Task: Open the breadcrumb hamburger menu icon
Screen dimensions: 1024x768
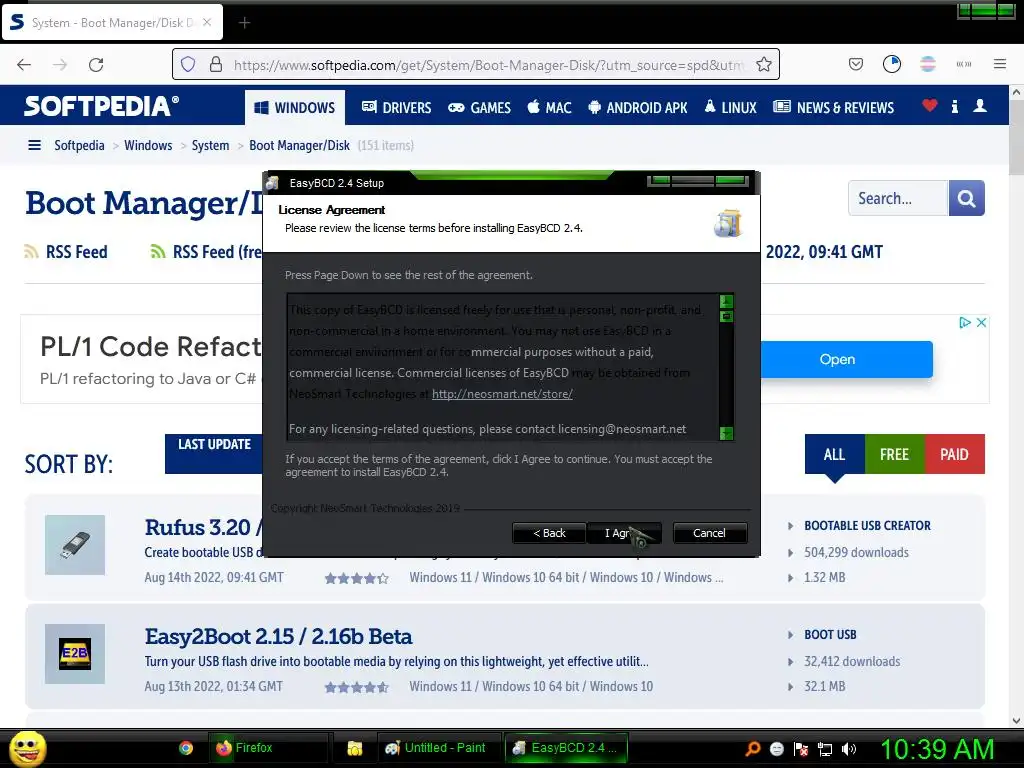Action: click(35, 145)
